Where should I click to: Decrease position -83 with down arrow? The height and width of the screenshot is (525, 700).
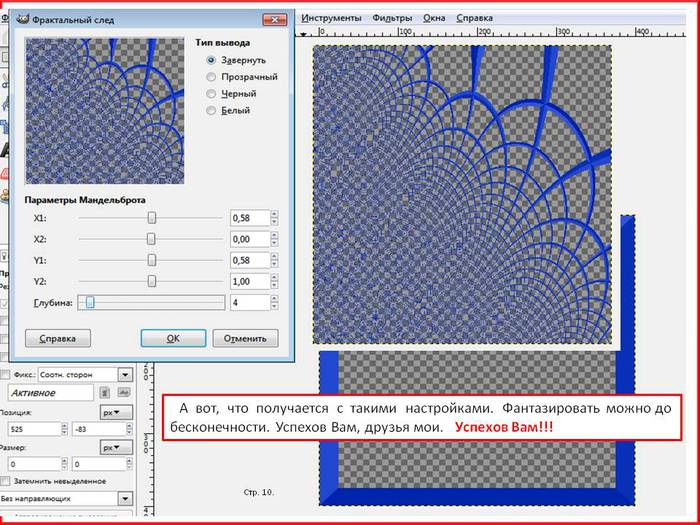tap(129, 433)
